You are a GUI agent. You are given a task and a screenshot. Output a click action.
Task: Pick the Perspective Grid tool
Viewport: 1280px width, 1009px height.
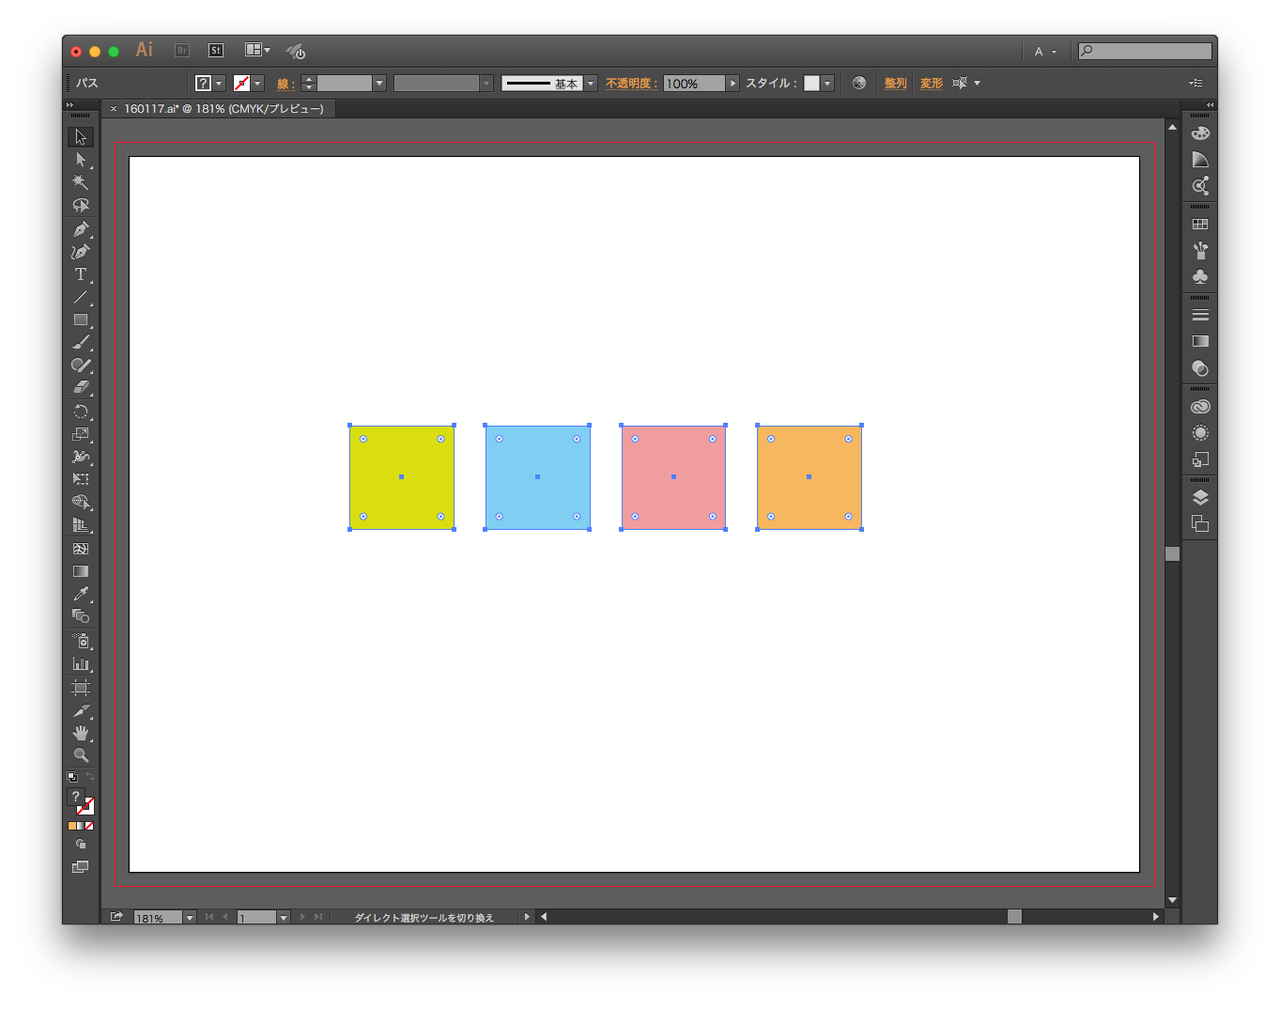81,525
